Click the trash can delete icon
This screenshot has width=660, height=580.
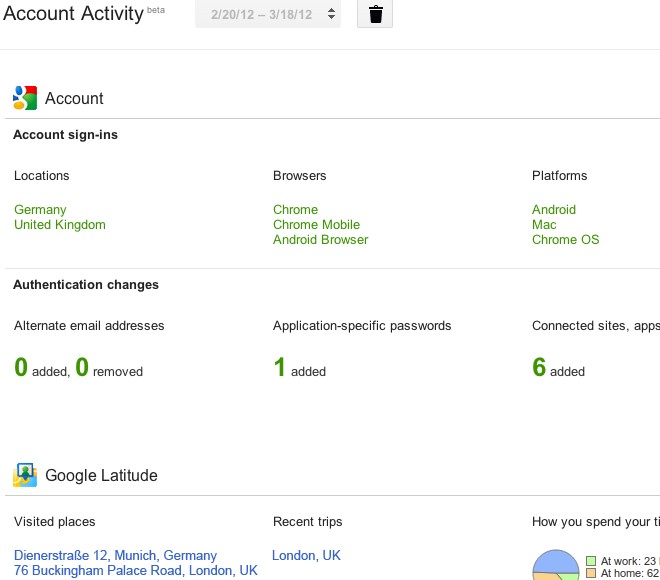pos(375,15)
